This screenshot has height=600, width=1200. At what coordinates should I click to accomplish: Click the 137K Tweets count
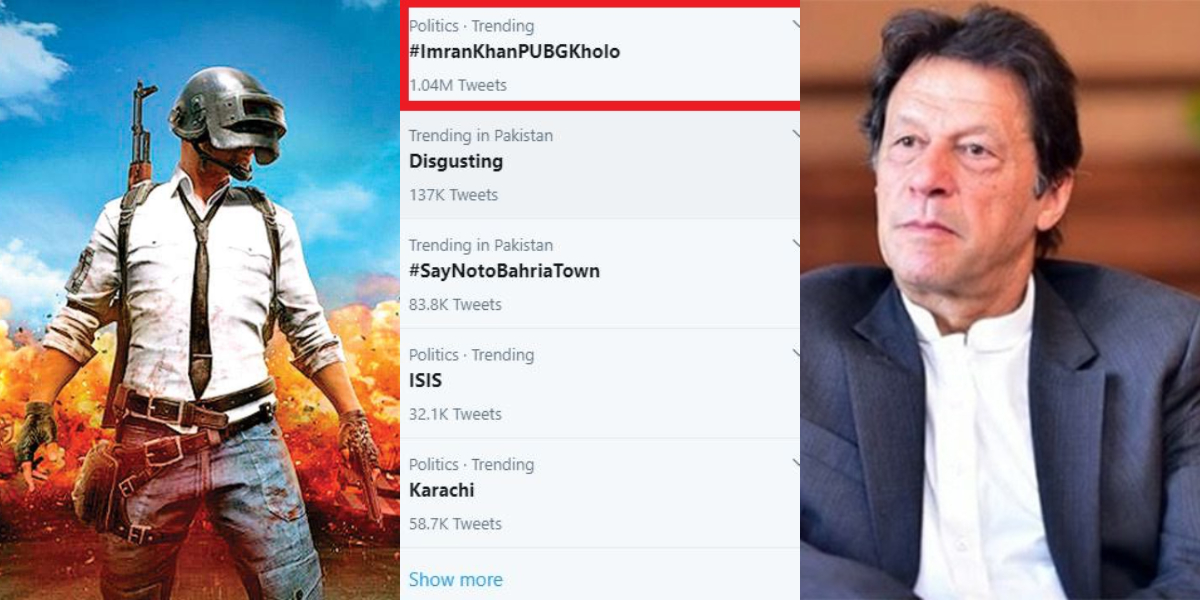tap(453, 195)
